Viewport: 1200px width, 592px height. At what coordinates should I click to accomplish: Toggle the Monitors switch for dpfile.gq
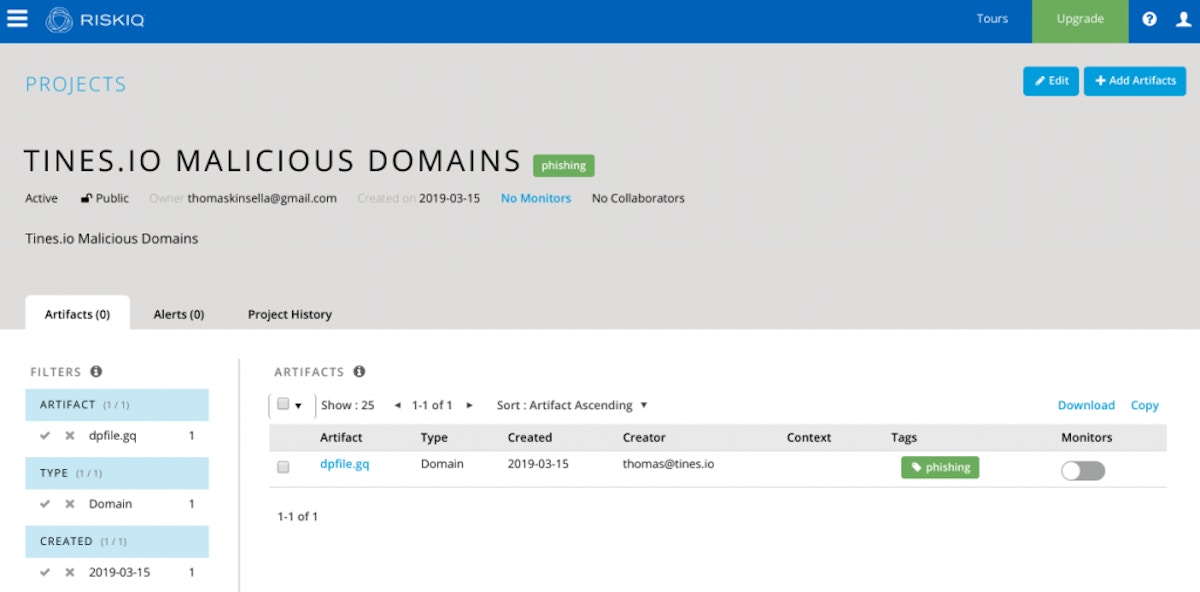(1082, 470)
